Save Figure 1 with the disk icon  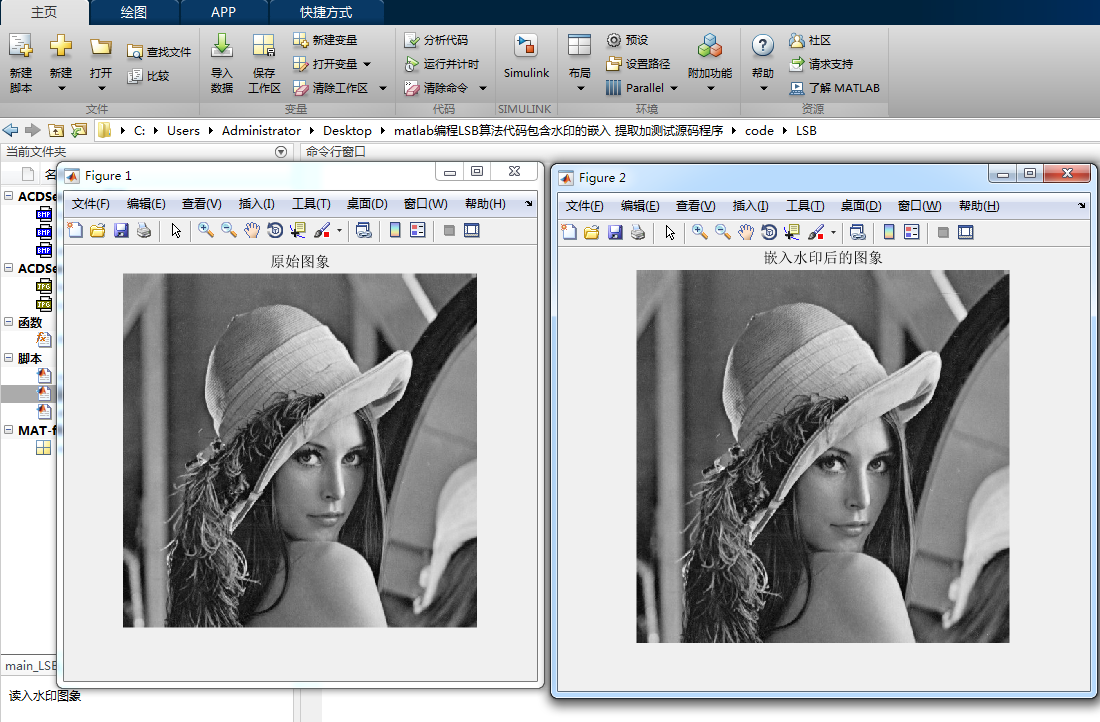pyautogui.click(x=121, y=230)
